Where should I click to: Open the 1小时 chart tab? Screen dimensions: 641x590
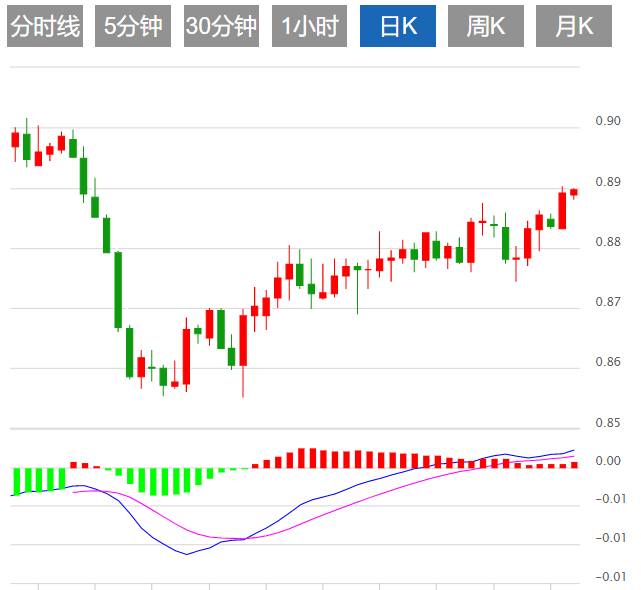point(309,26)
